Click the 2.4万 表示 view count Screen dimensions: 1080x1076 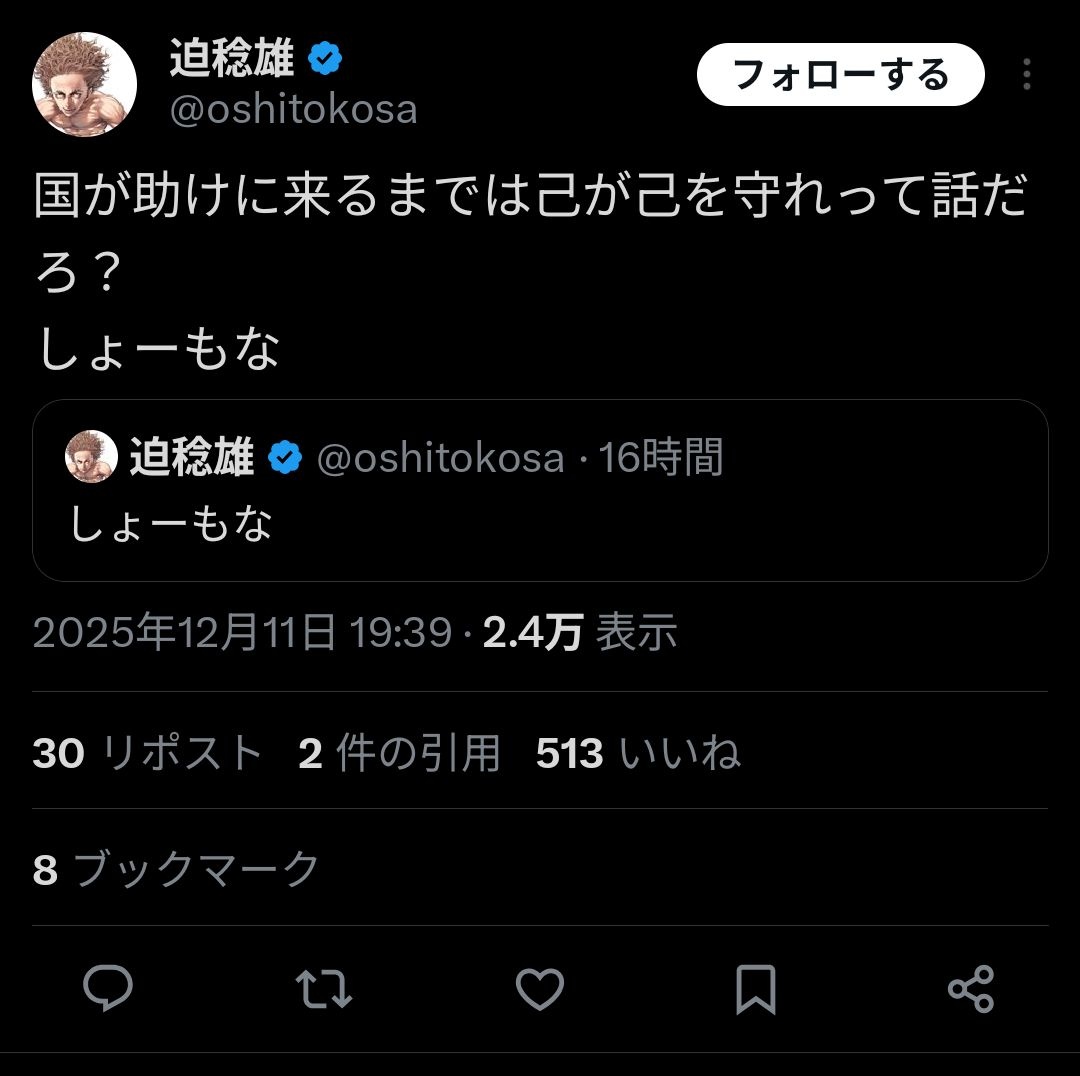click(580, 633)
